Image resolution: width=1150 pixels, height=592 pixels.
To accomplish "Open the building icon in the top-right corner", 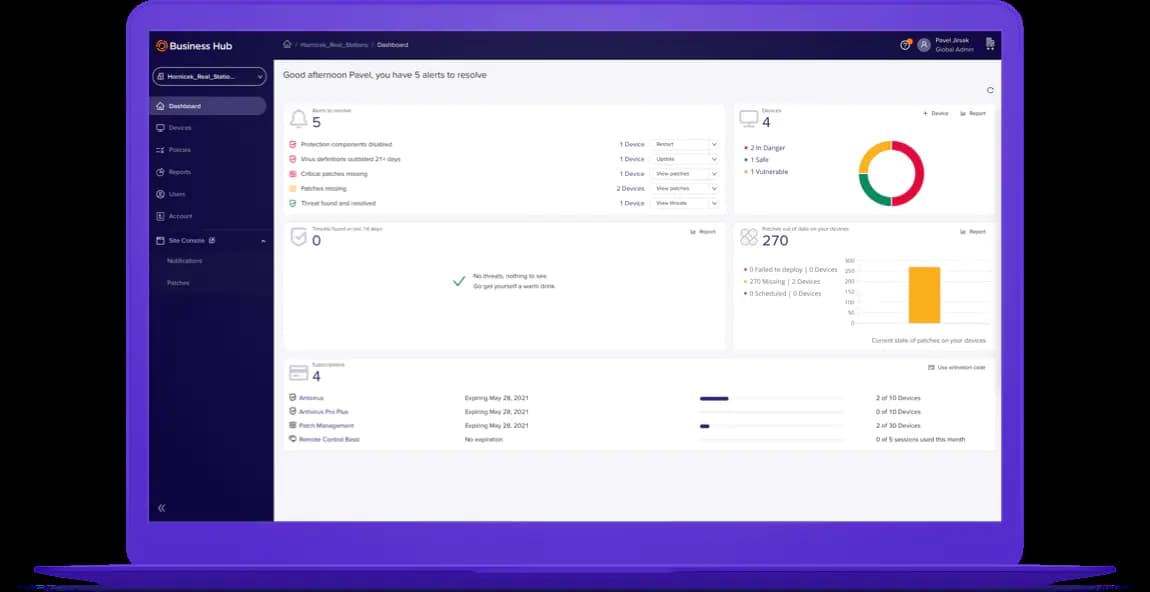I will [x=990, y=44].
